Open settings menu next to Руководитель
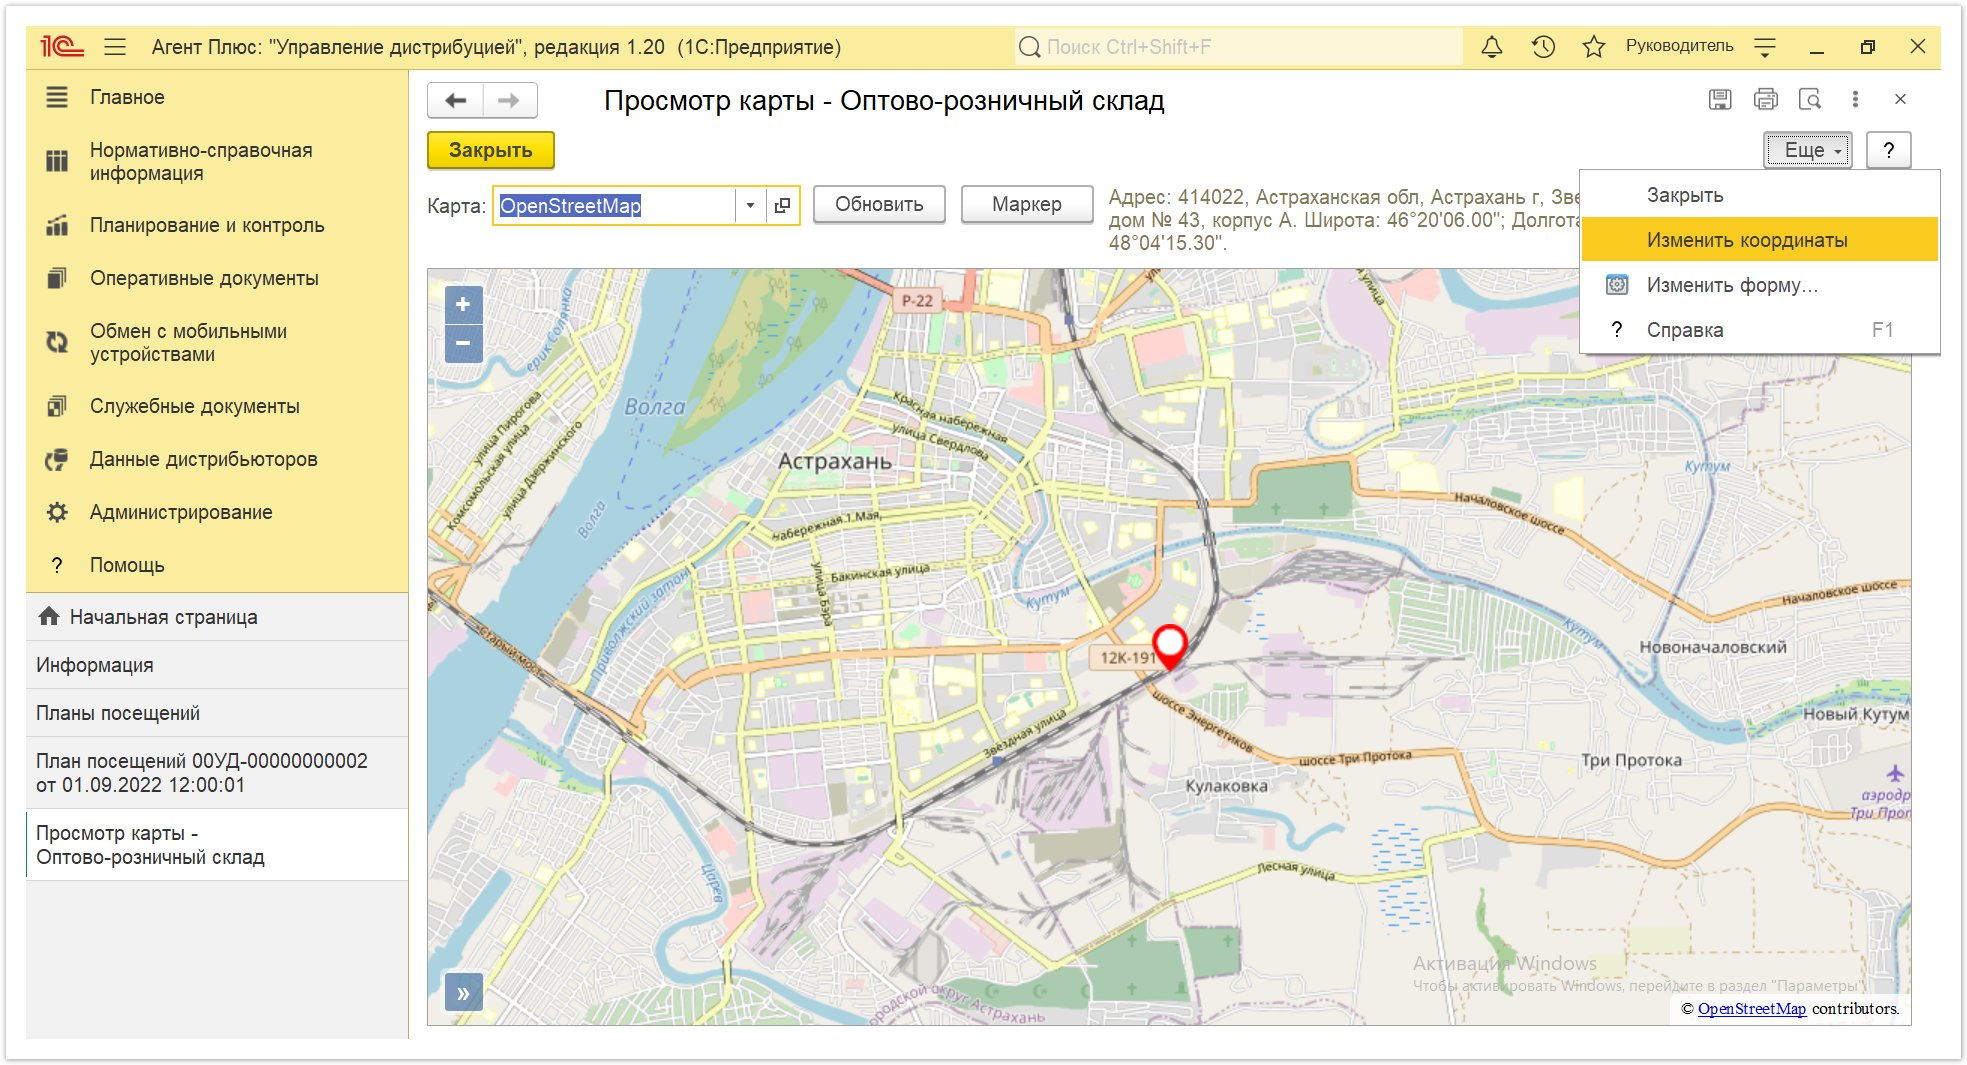 1765,47
